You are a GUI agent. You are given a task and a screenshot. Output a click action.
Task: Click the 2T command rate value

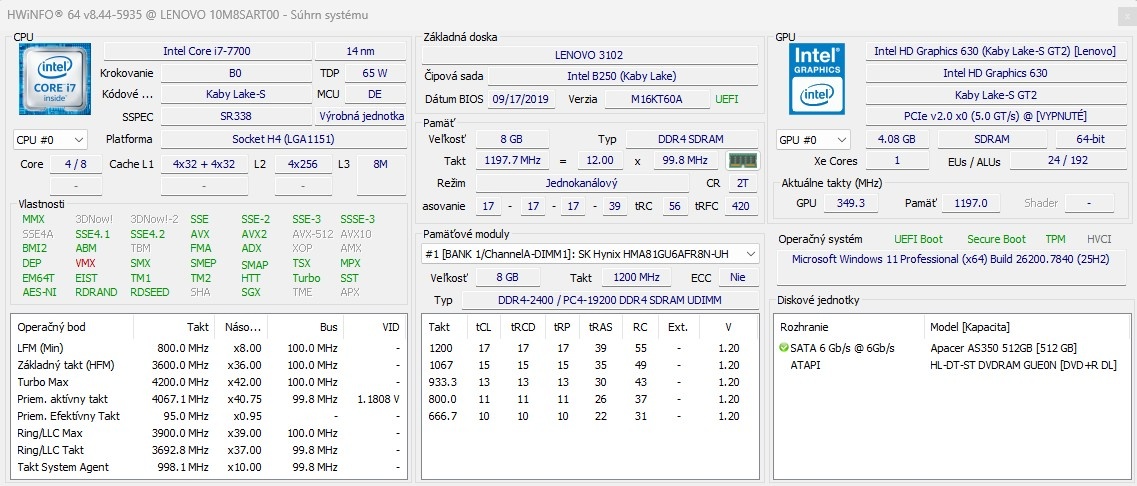click(x=743, y=184)
